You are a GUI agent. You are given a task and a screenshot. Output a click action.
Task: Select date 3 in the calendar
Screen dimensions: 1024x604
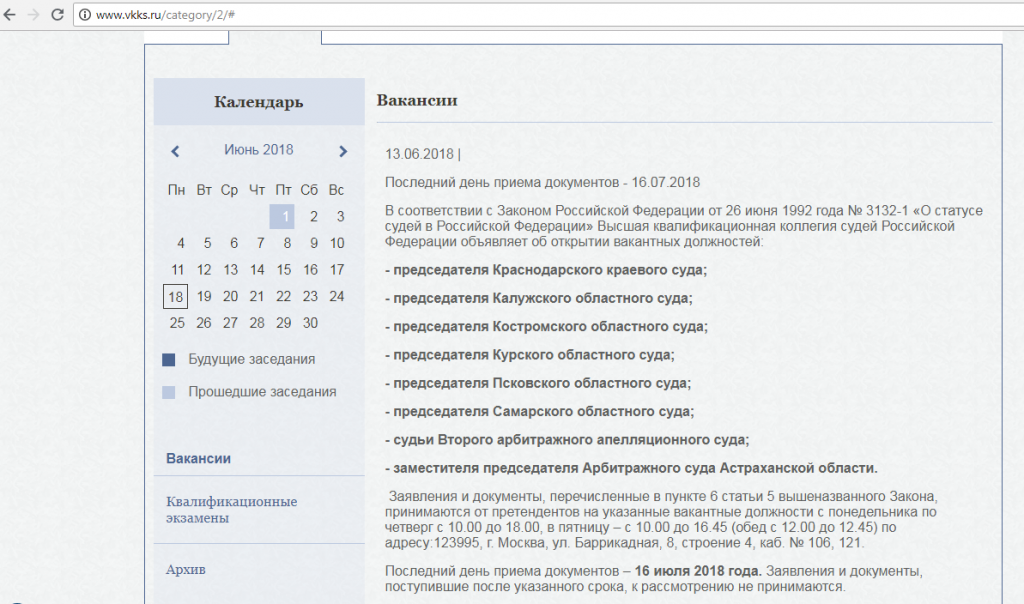[x=340, y=216]
